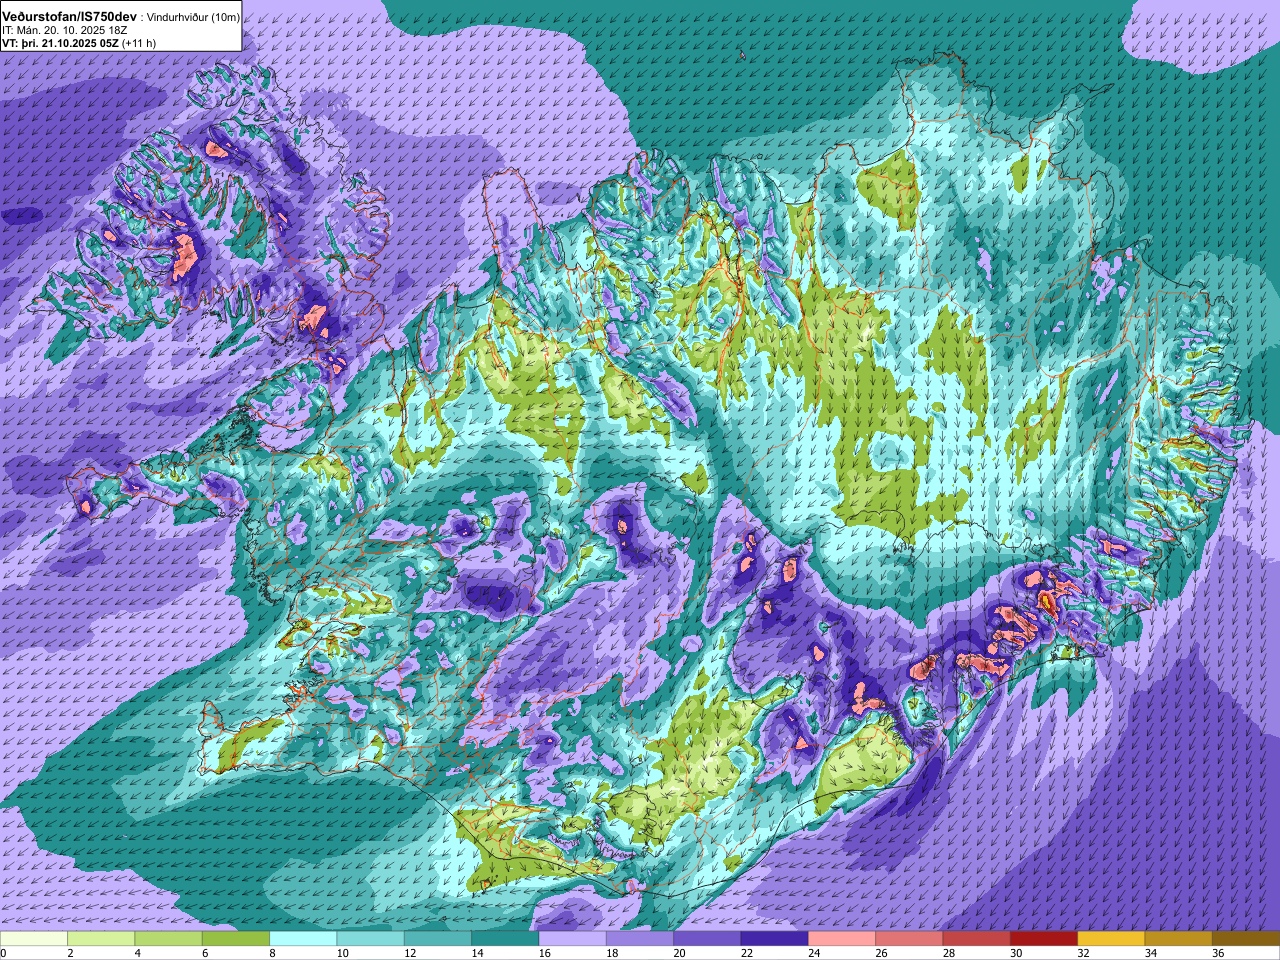Viewport: 1280px width, 960px height.
Task: Click the legend number '0'
Action: 3,954
